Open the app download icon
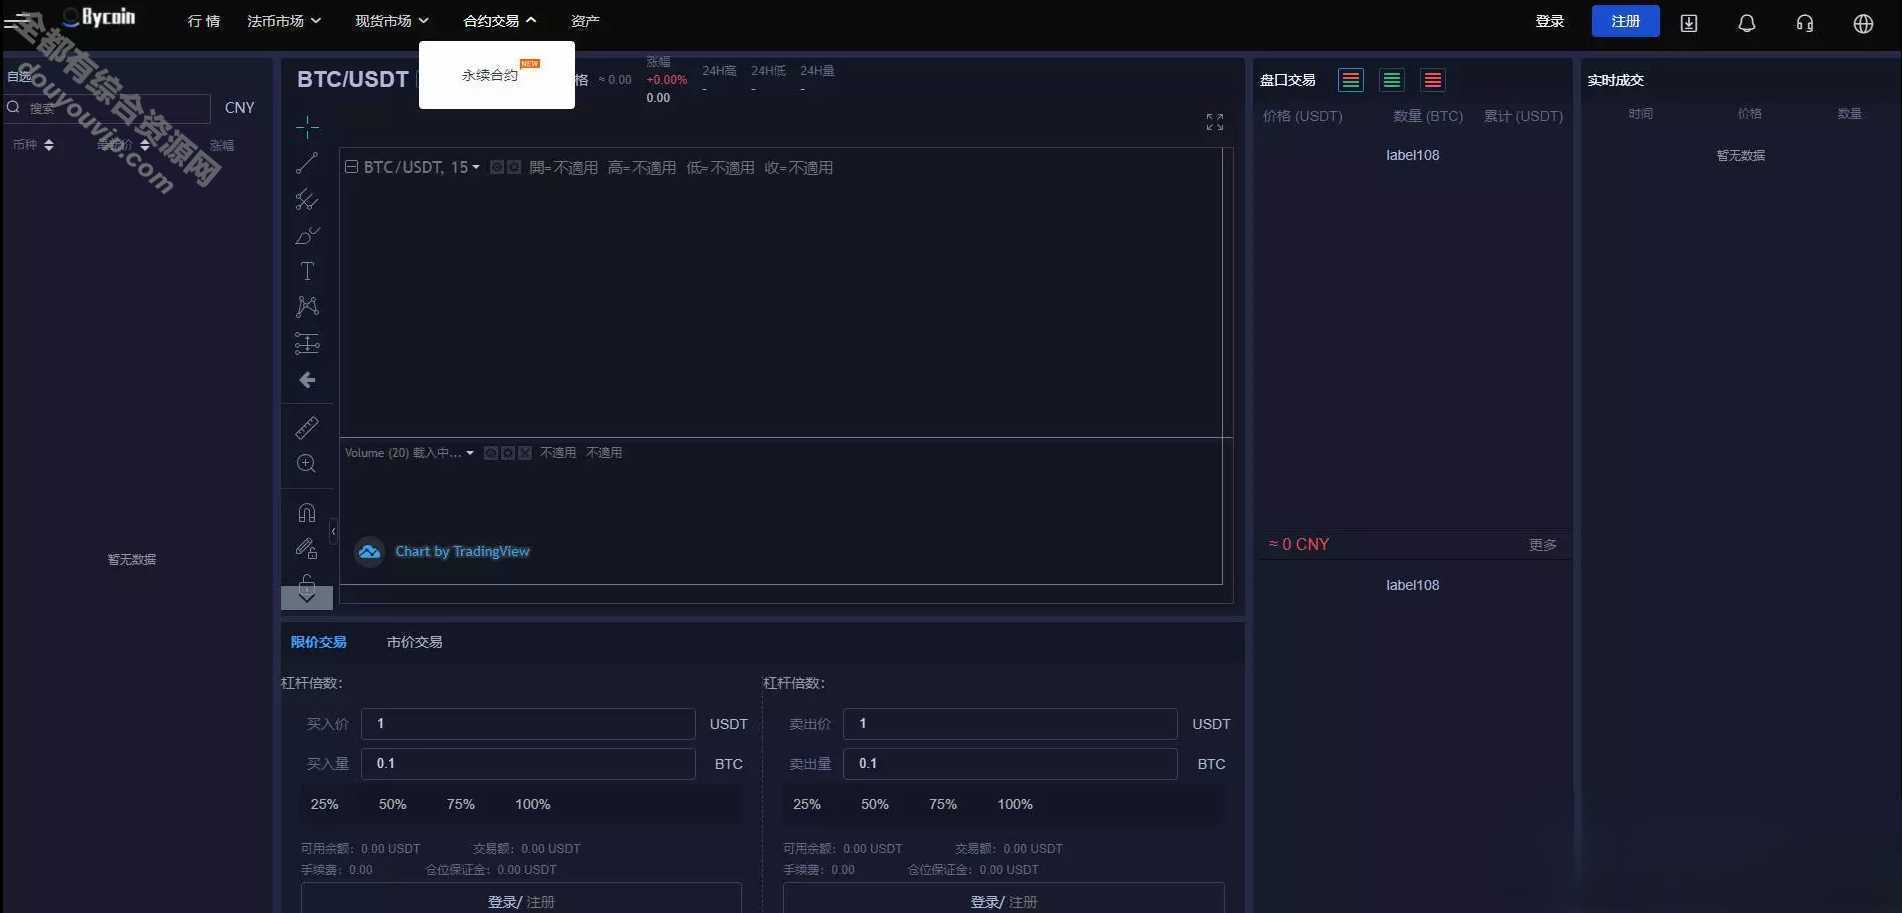 (x=1689, y=23)
